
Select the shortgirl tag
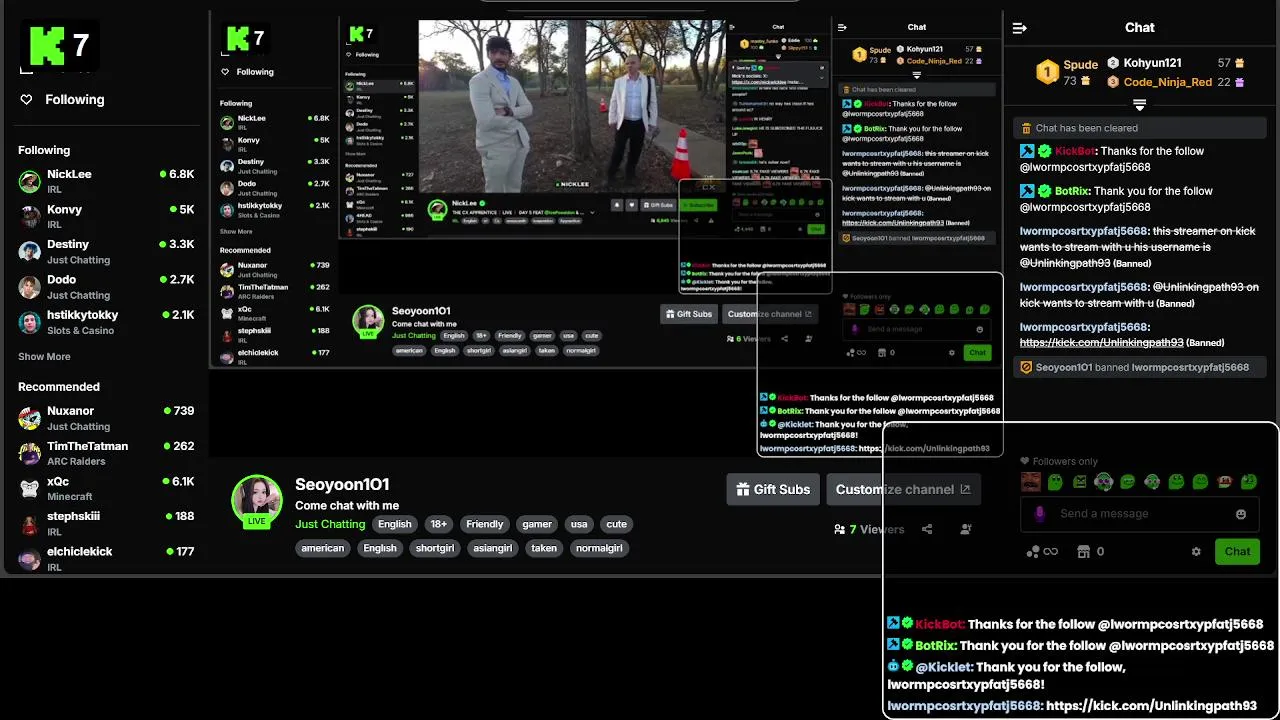[434, 548]
